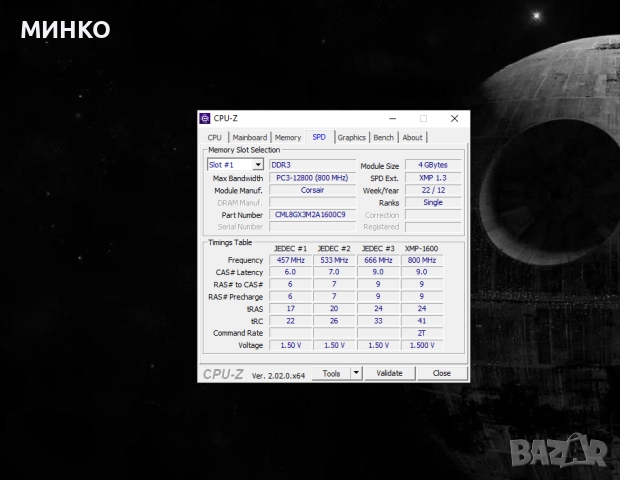The height and width of the screenshot is (480, 620).
Task: Show the Graphics tab
Action: click(x=351, y=137)
